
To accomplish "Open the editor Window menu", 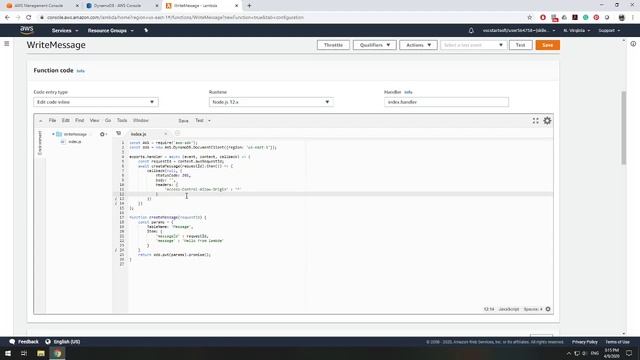I will pyautogui.click(x=140, y=120).
